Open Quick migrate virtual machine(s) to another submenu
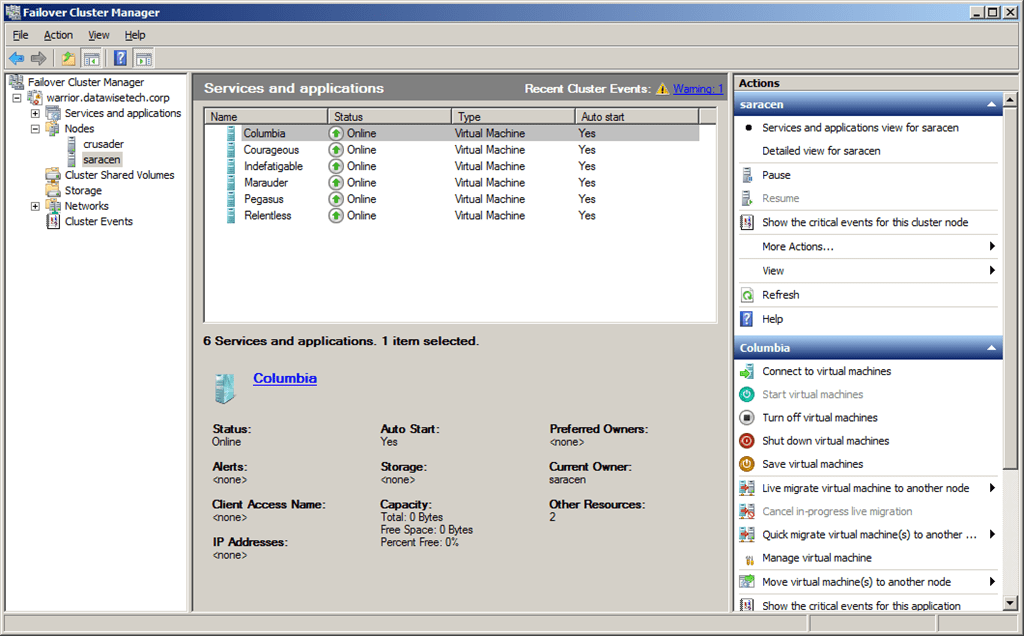 tap(869, 535)
